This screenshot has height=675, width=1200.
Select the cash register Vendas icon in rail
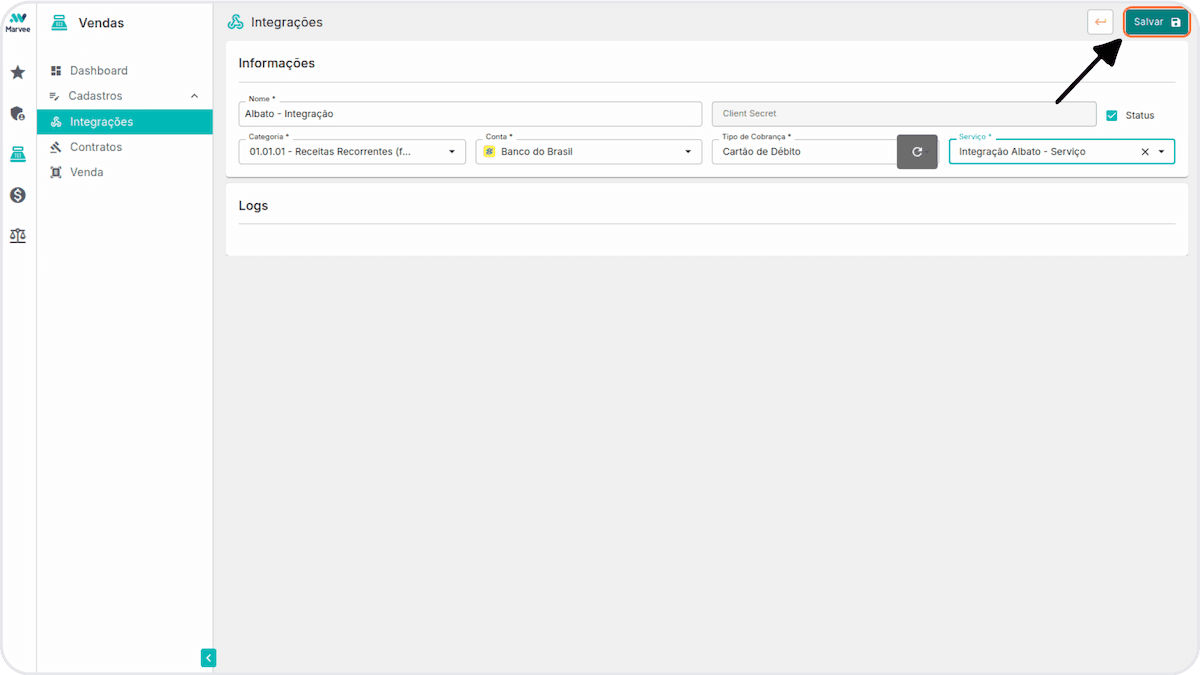pyautogui.click(x=17, y=154)
